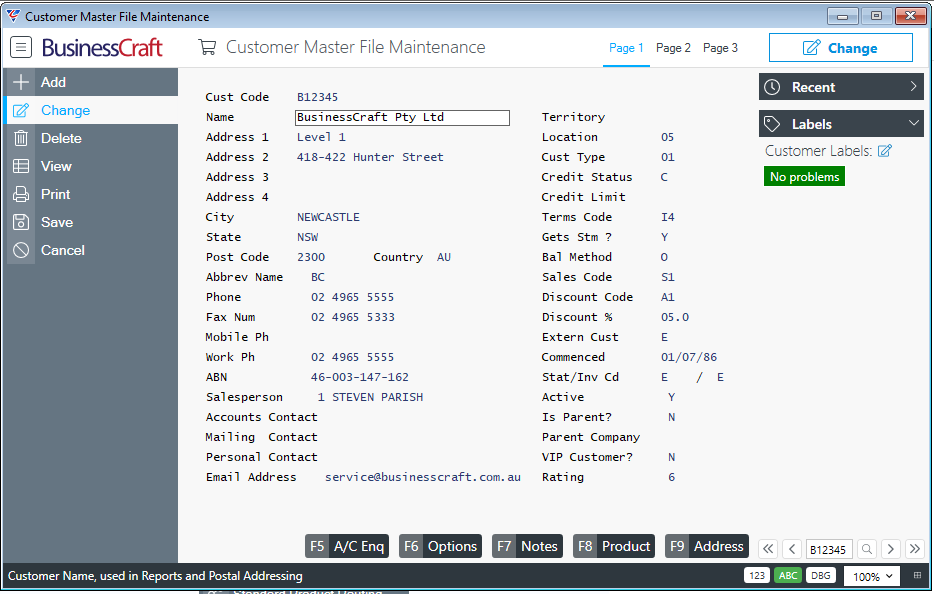934x594 pixels.
Task: Click the Fax Num value 02 4965 5333
Action: pos(353,317)
